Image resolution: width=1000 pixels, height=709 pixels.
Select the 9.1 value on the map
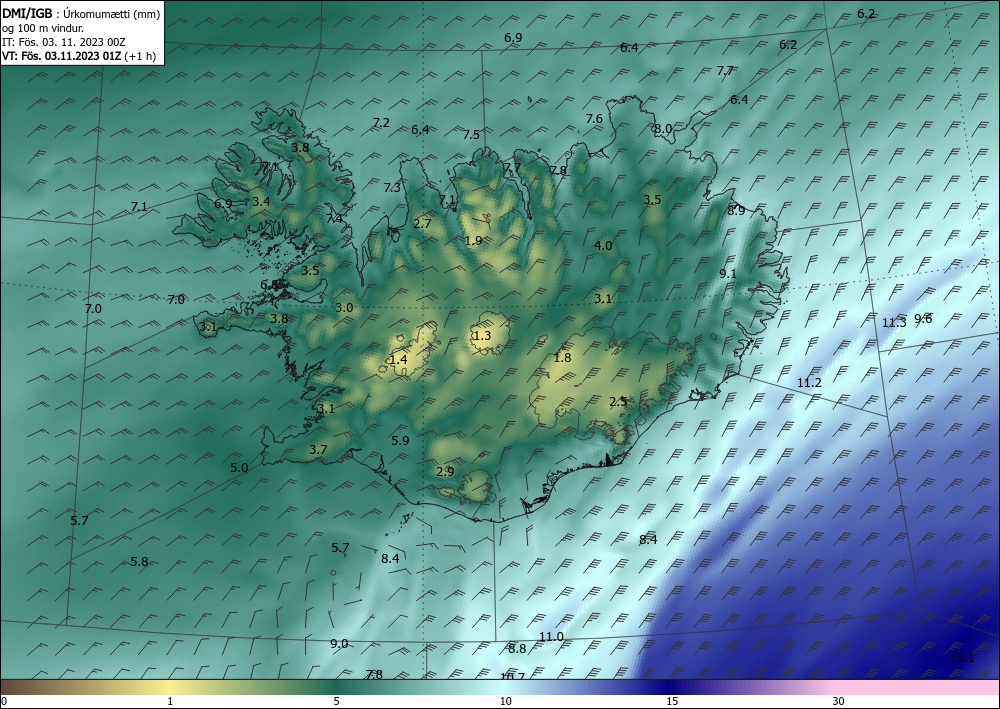pyautogui.click(x=728, y=274)
